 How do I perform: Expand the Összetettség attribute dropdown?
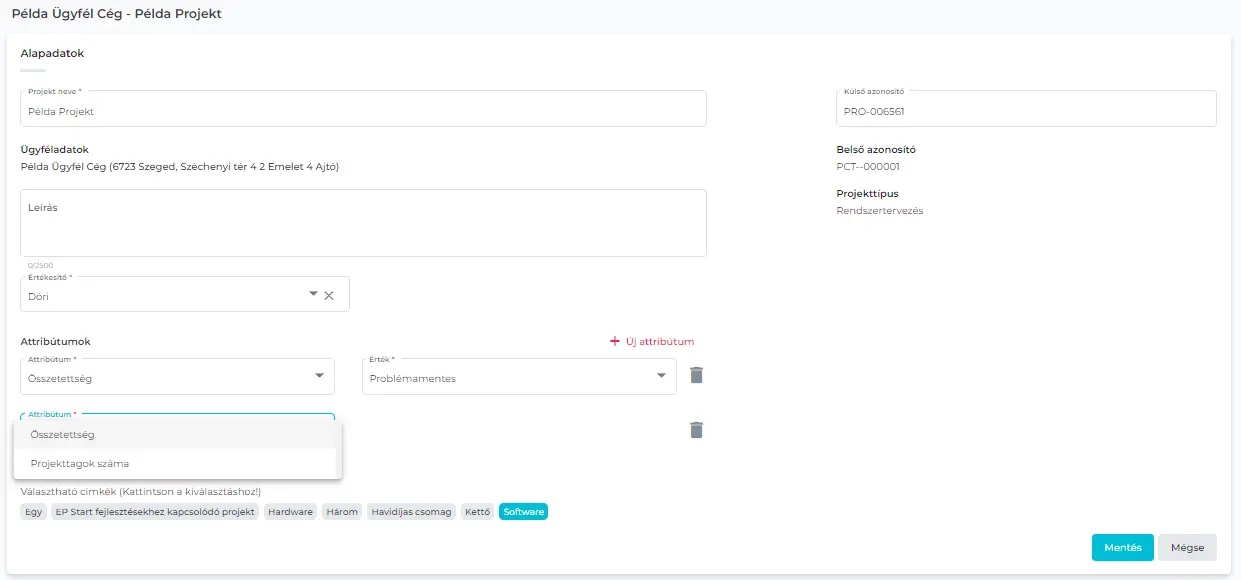point(319,376)
